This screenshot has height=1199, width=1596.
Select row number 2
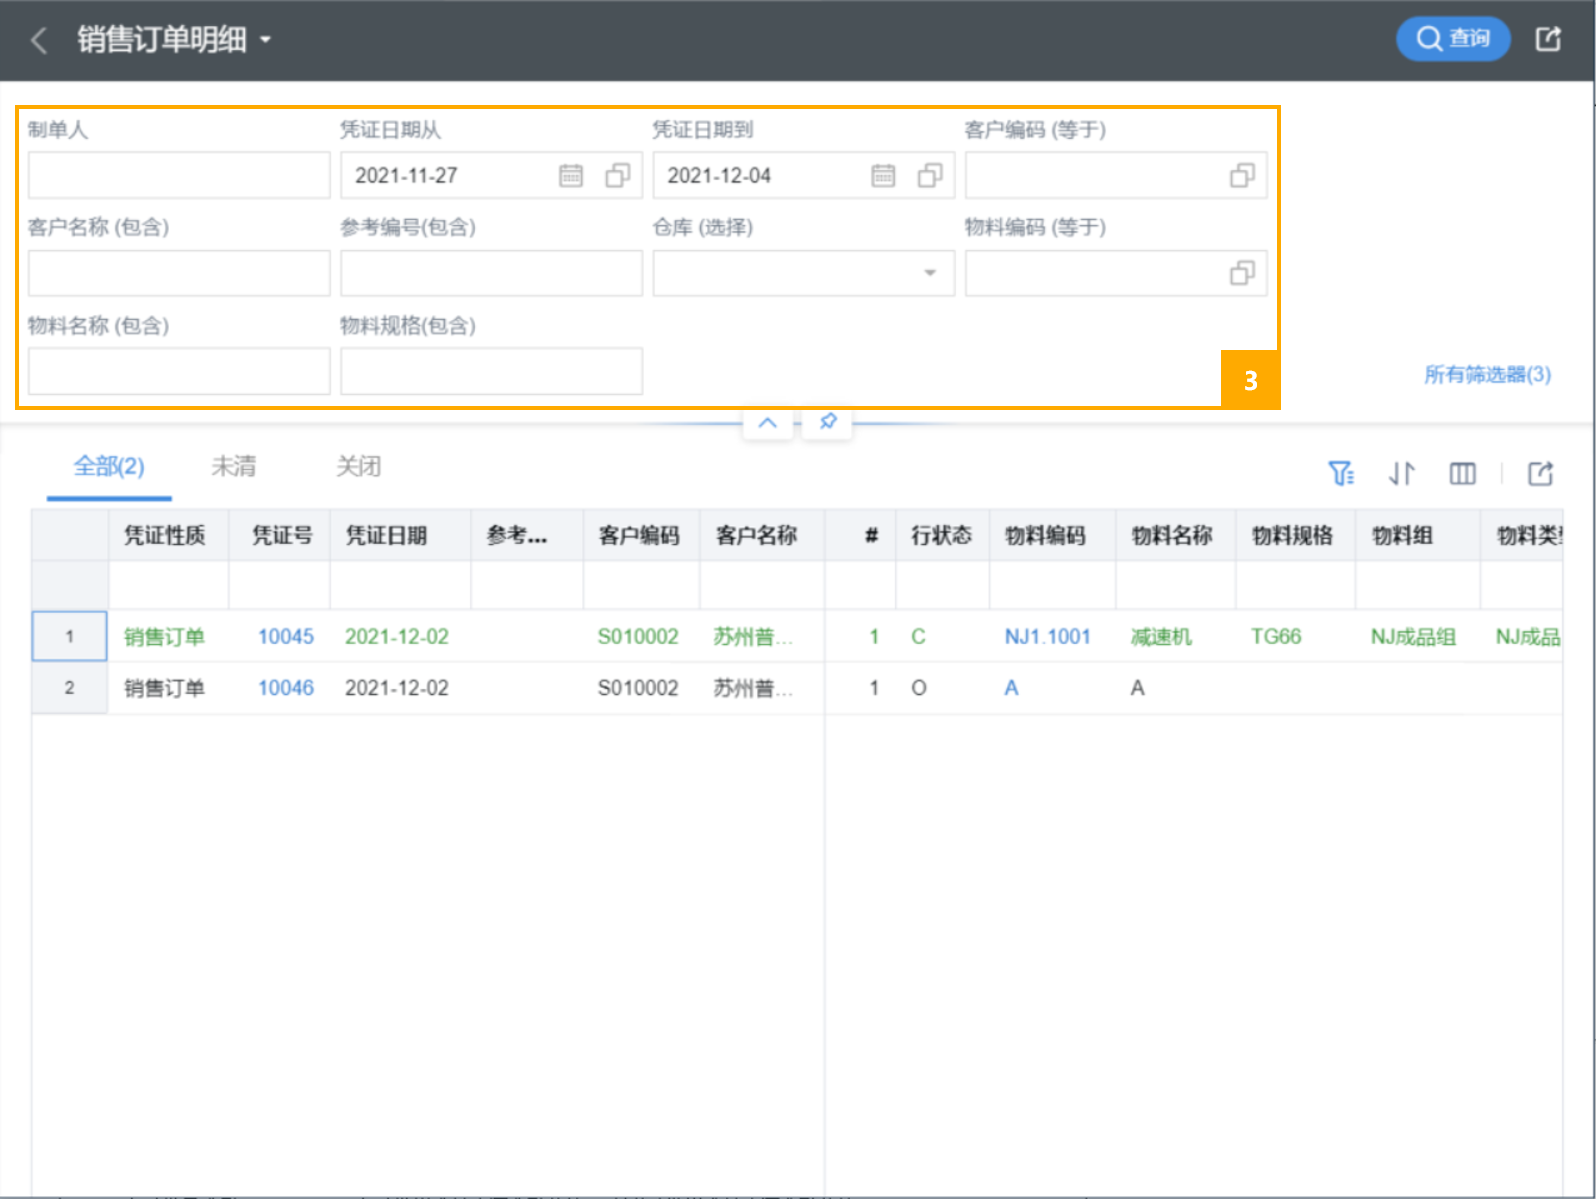coord(69,688)
